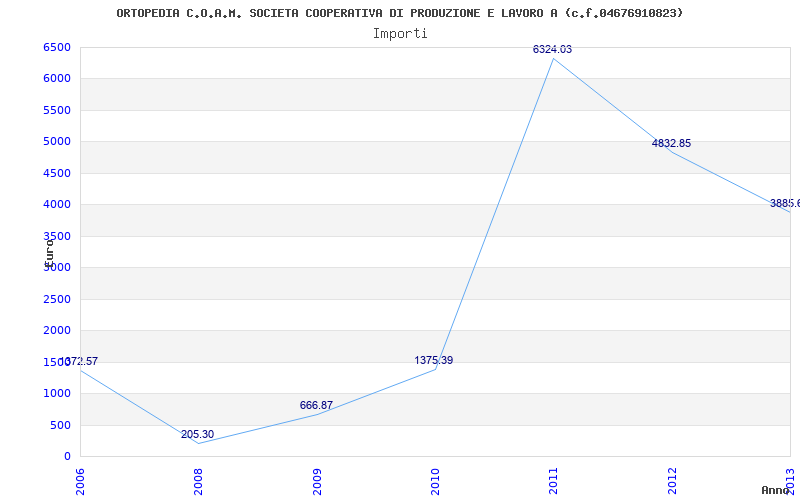Click the 5500 y-axis tick label

[x=57, y=110]
